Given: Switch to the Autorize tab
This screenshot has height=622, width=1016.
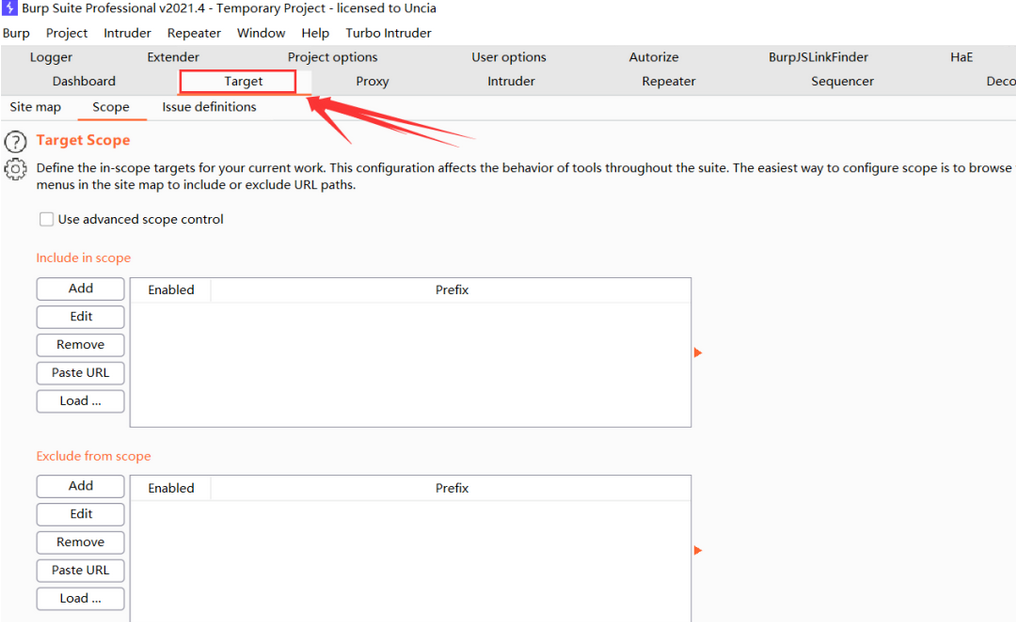Looking at the screenshot, I should click(x=654, y=57).
